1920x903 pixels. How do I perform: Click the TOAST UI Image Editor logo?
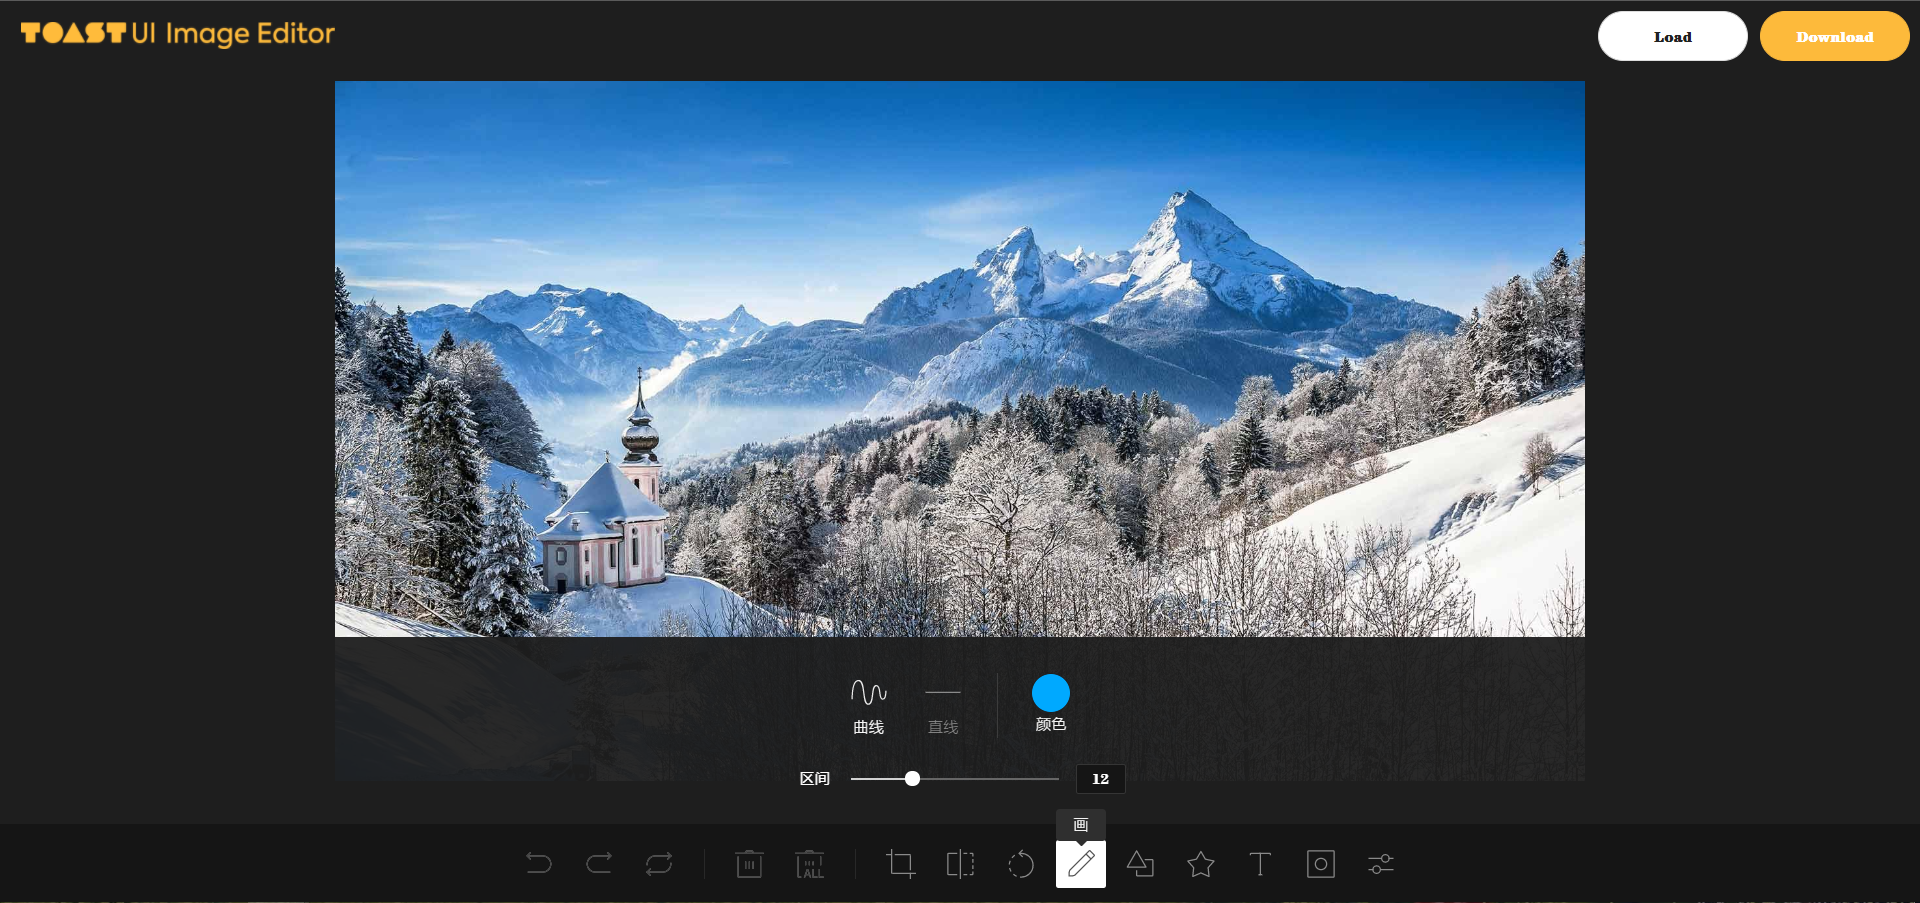(178, 33)
